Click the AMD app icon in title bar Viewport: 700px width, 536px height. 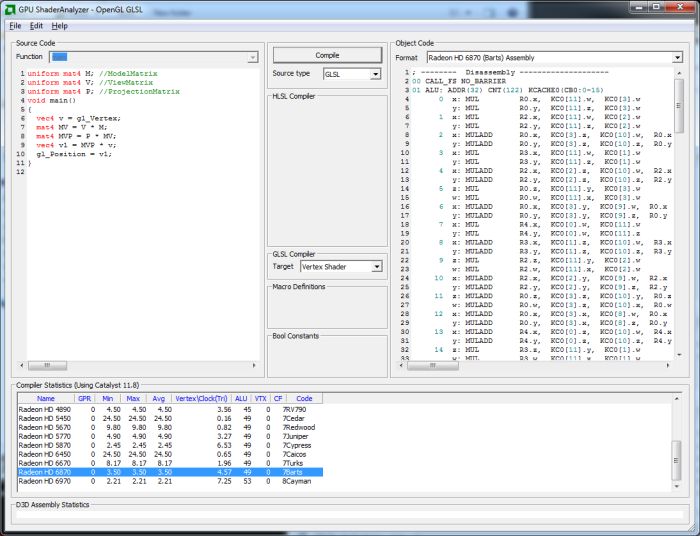click(10, 9)
